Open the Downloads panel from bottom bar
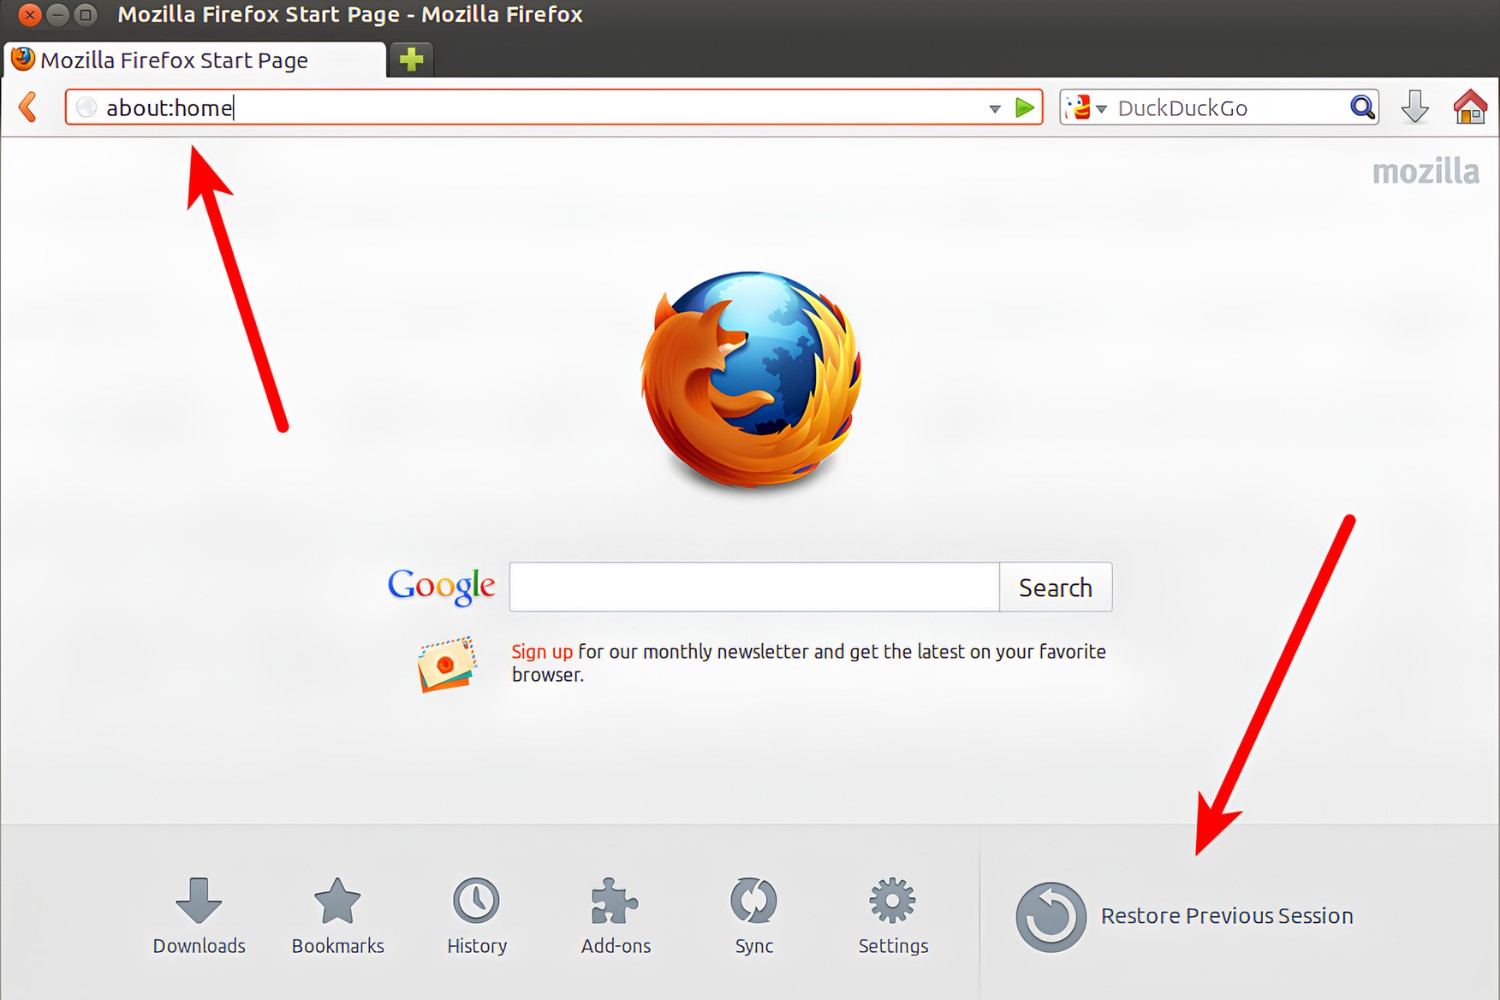 (x=198, y=915)
